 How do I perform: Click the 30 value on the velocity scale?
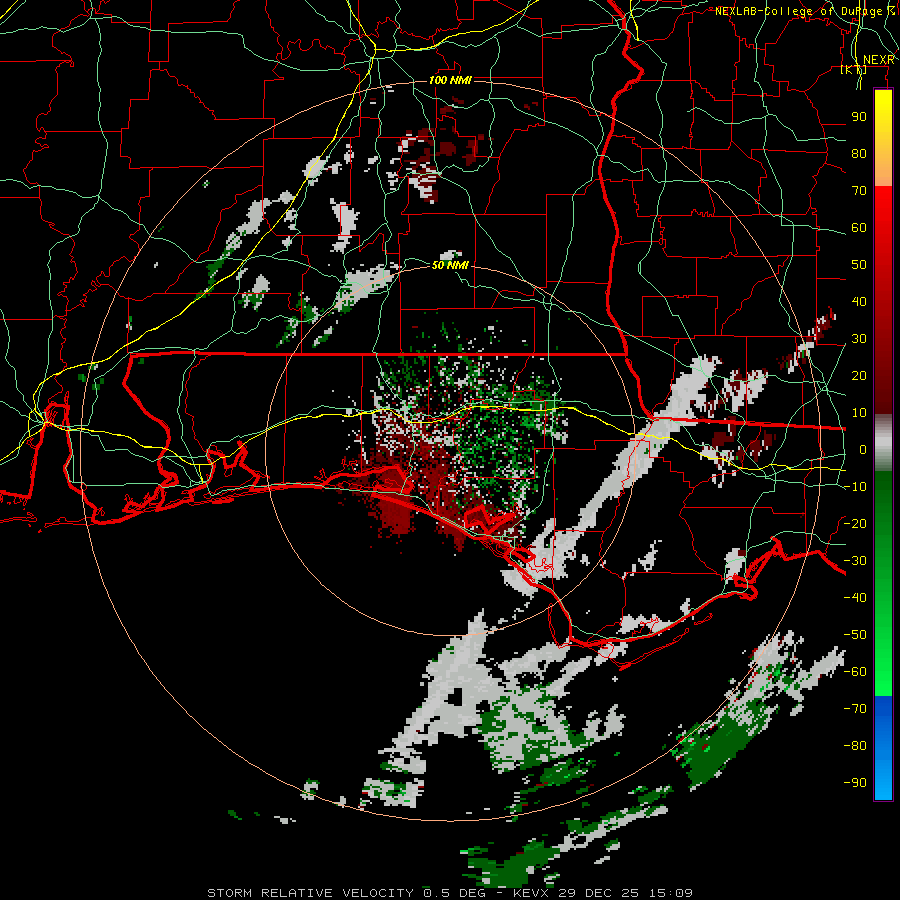859,339
